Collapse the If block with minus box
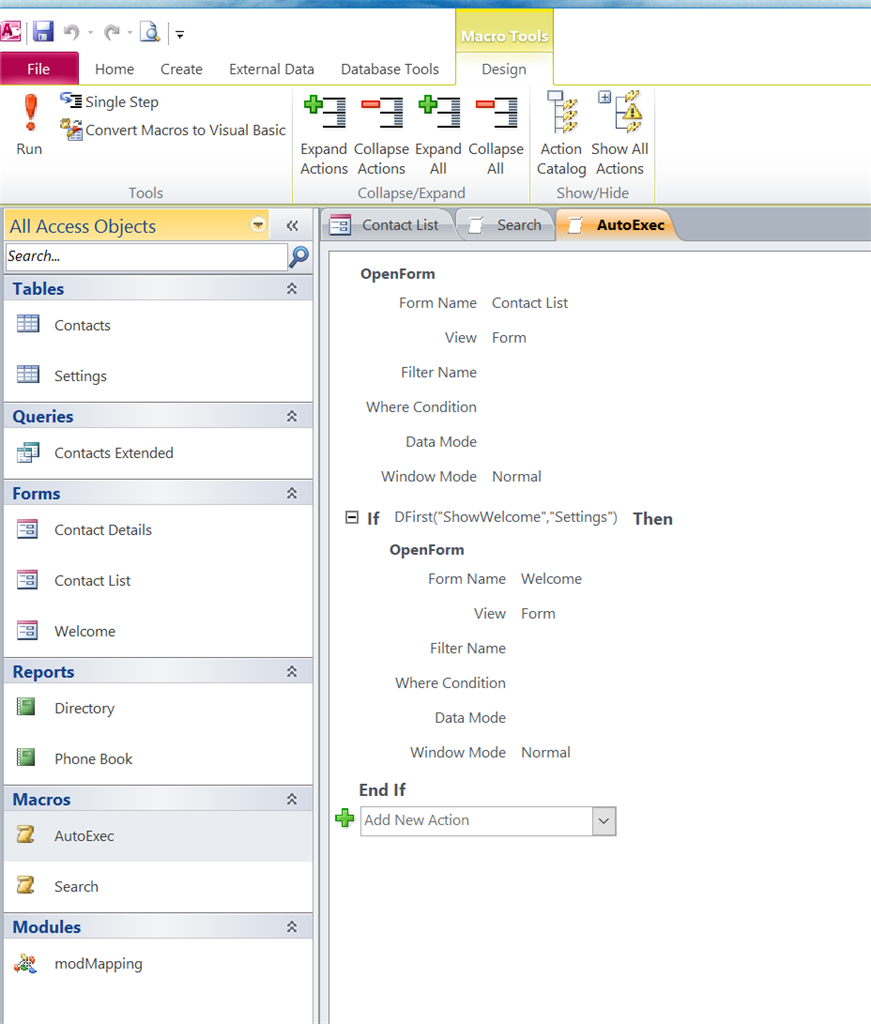Image resolution: width=871 pixels, height=1024 pixels. coord(351,518)
